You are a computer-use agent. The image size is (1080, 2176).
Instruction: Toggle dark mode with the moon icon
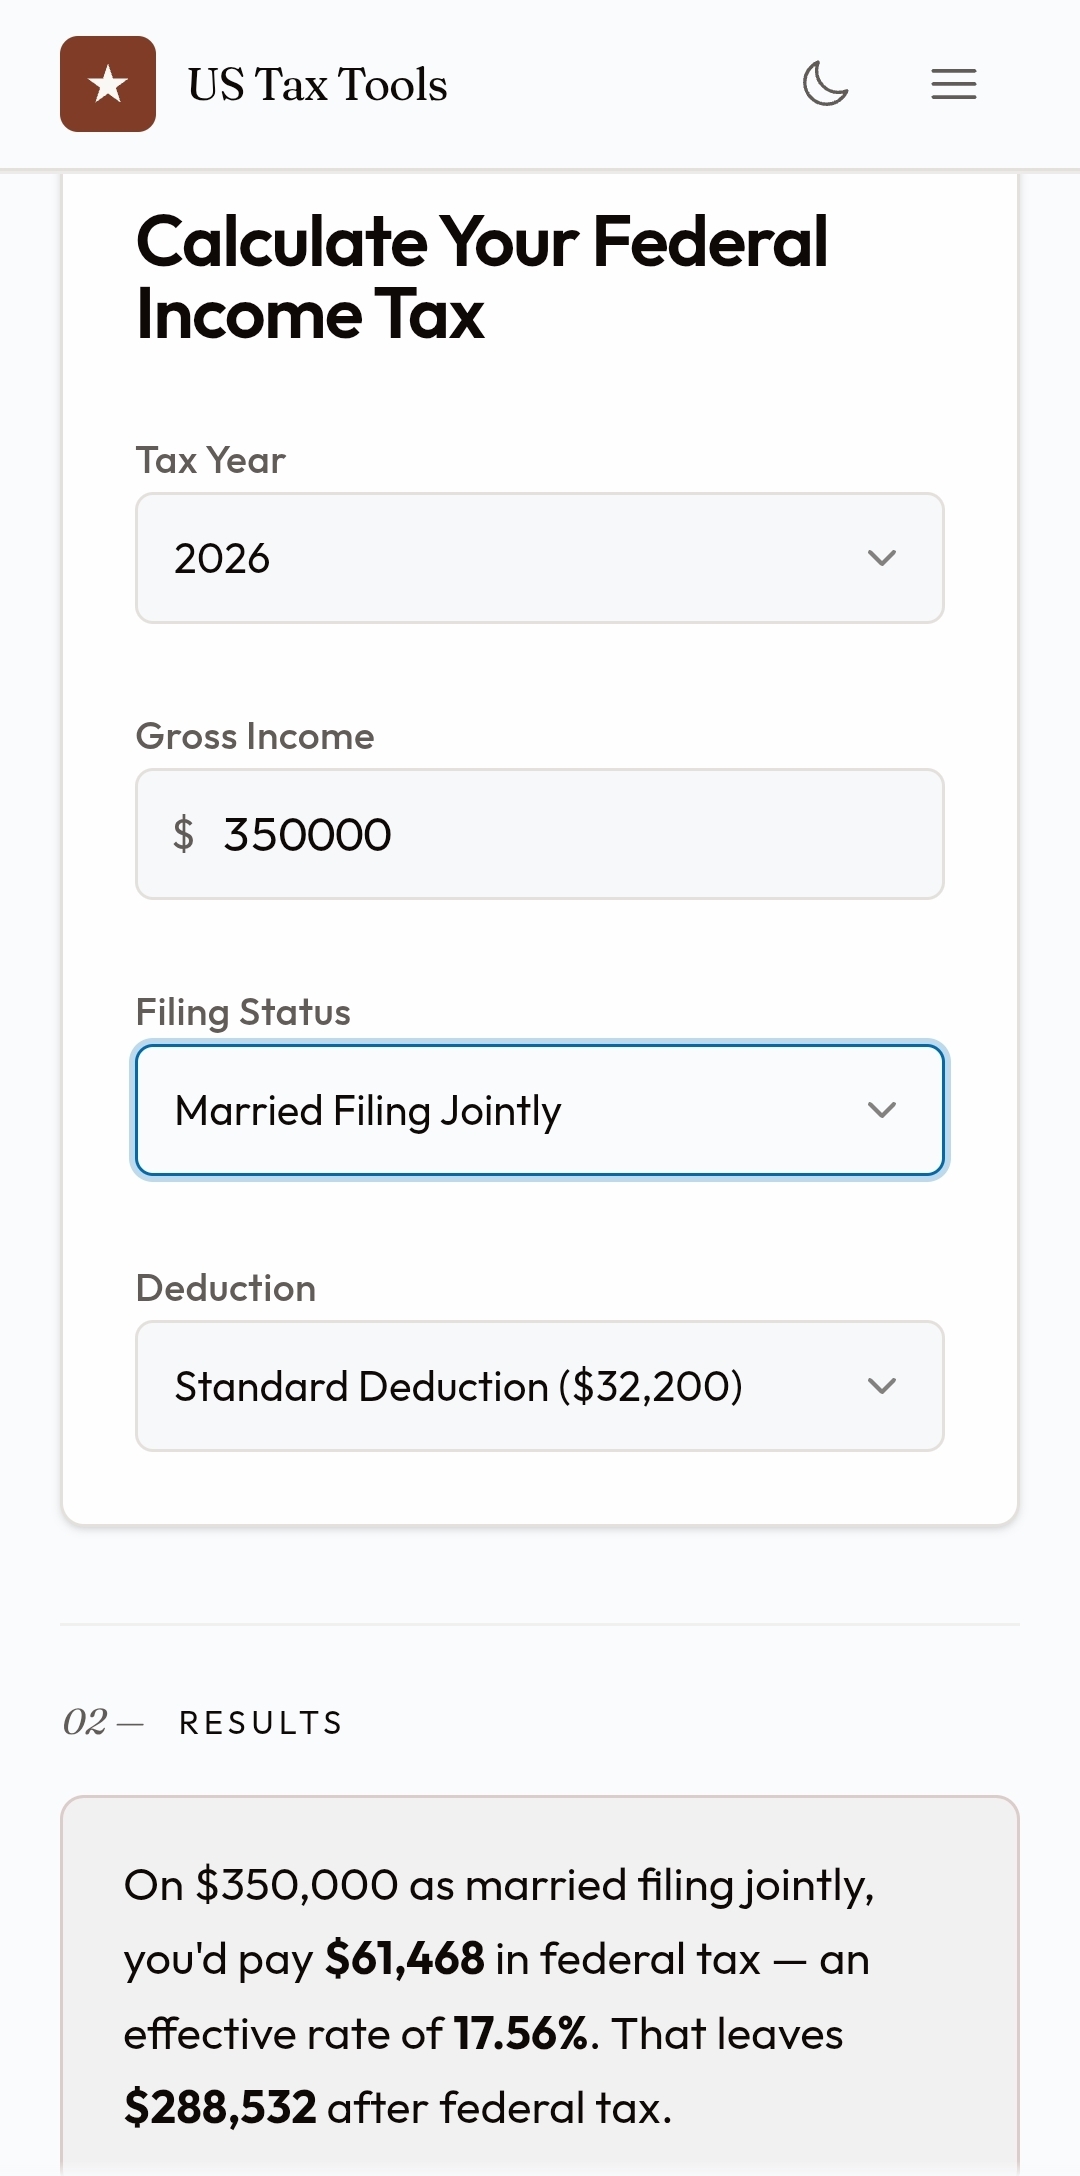point(826,84)
